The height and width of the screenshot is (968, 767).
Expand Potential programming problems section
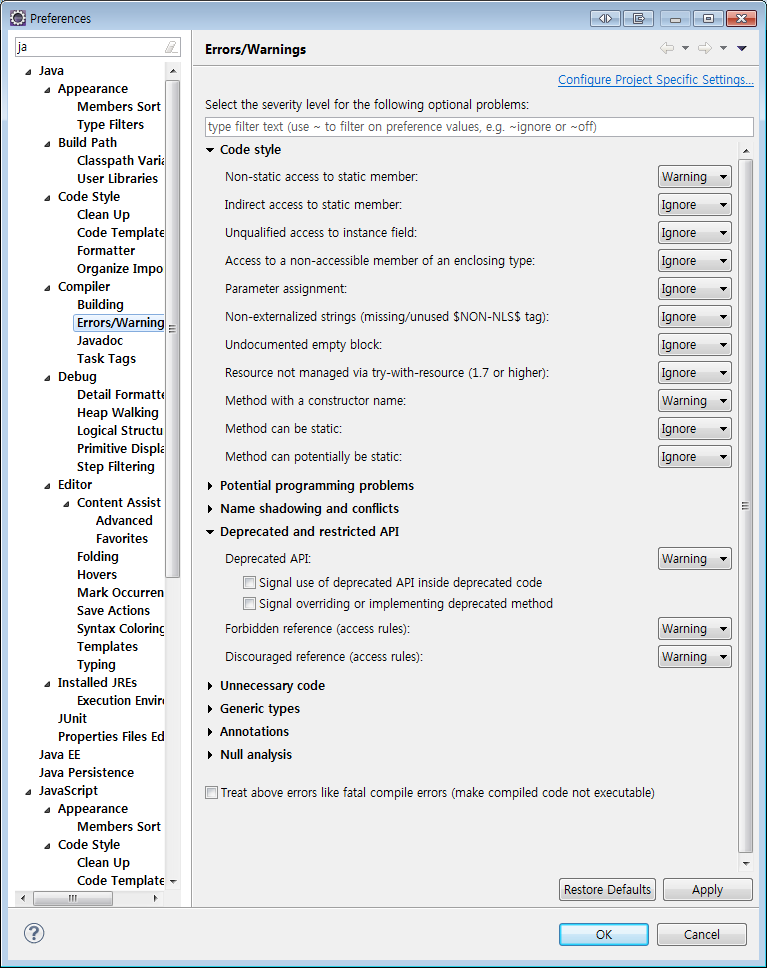point(210,486)
